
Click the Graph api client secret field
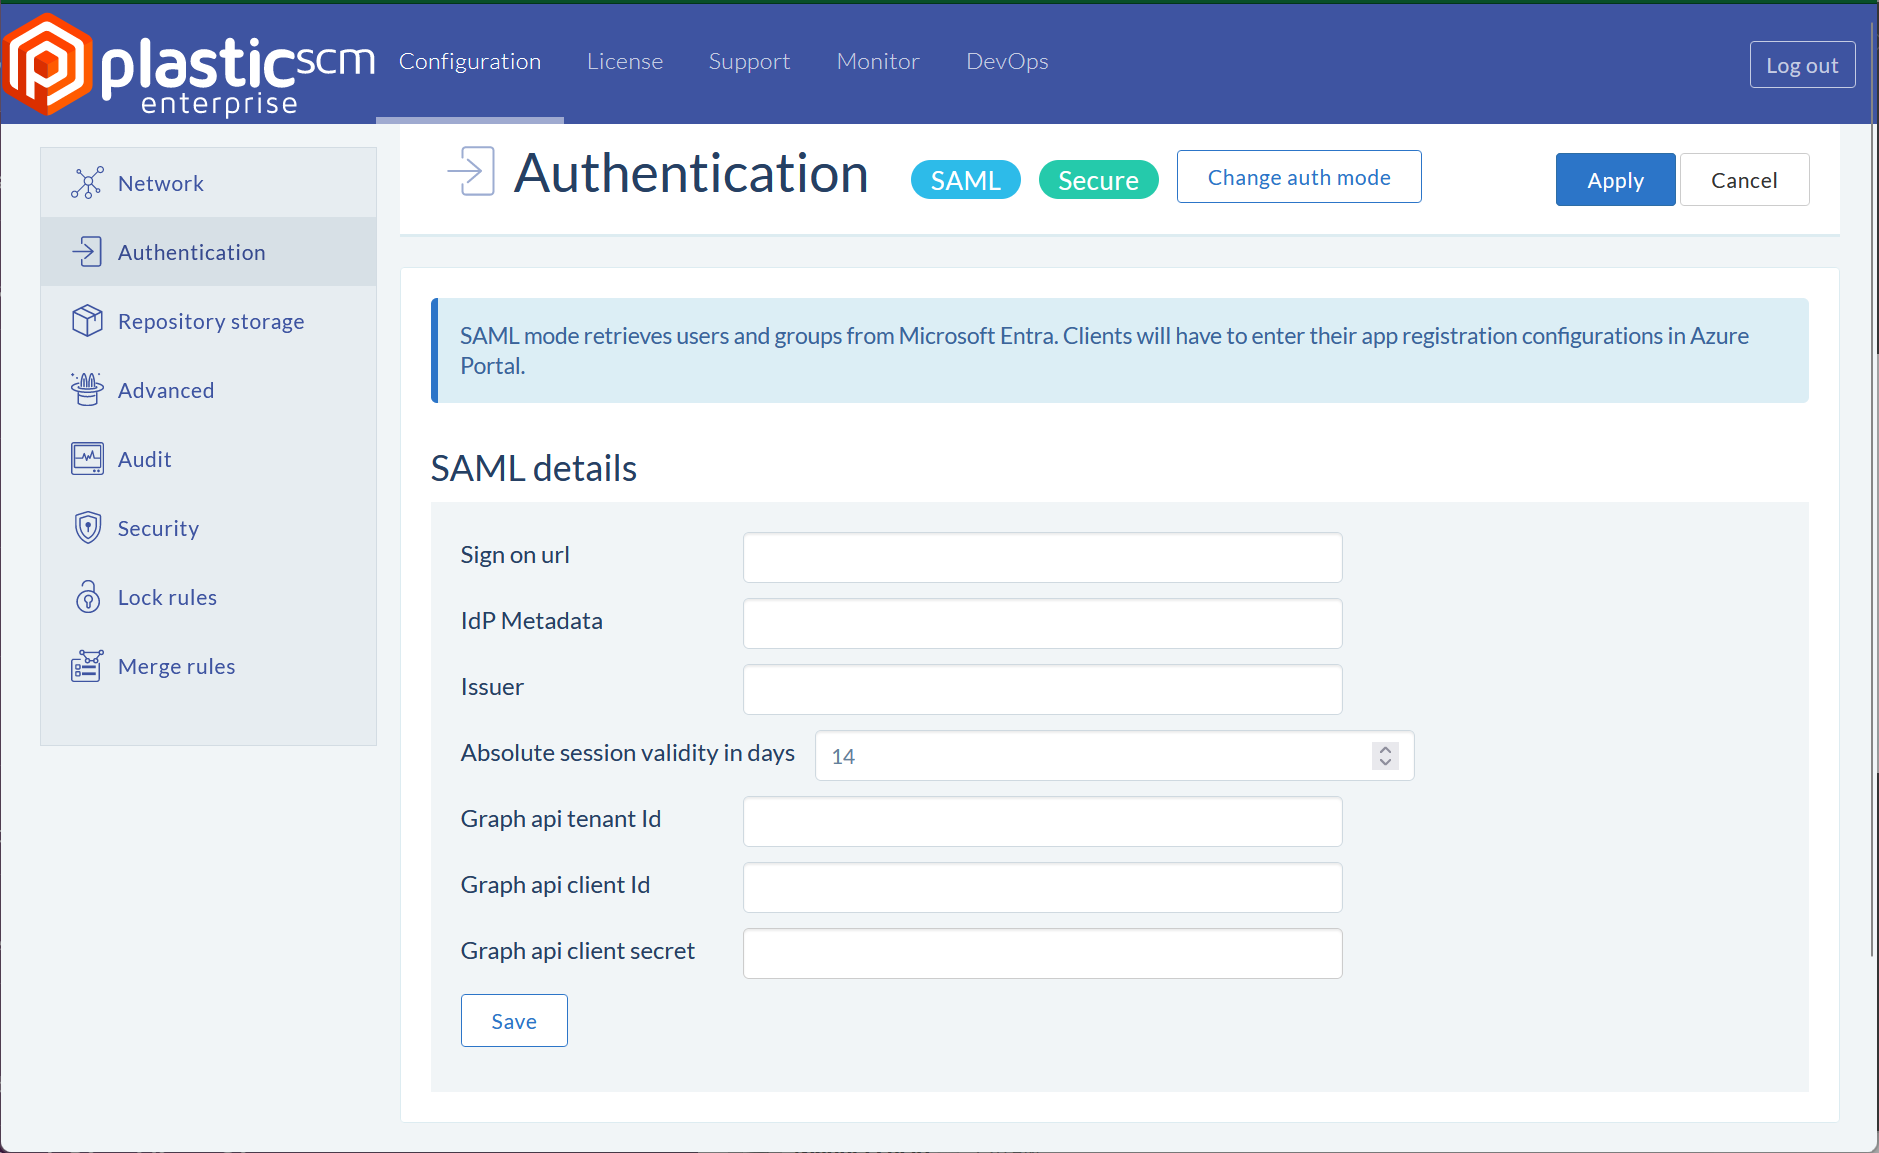point(1042,954)
